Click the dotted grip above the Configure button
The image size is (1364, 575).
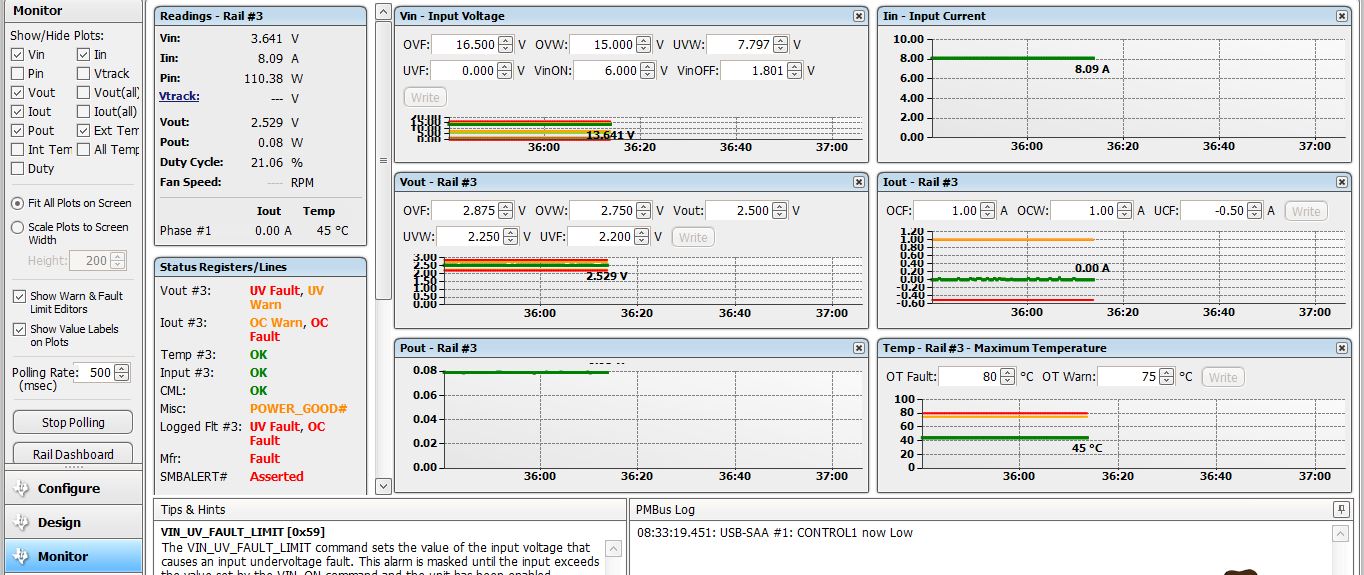pos(73,467)
